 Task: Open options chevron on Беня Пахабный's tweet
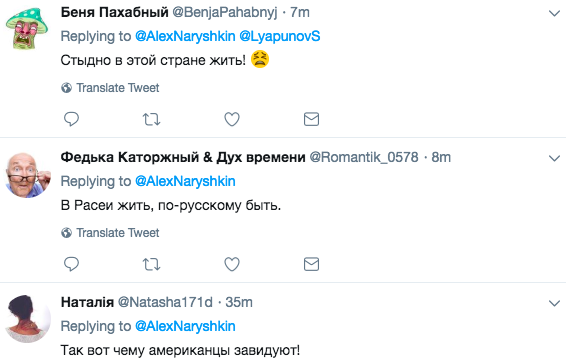point(554,14)
